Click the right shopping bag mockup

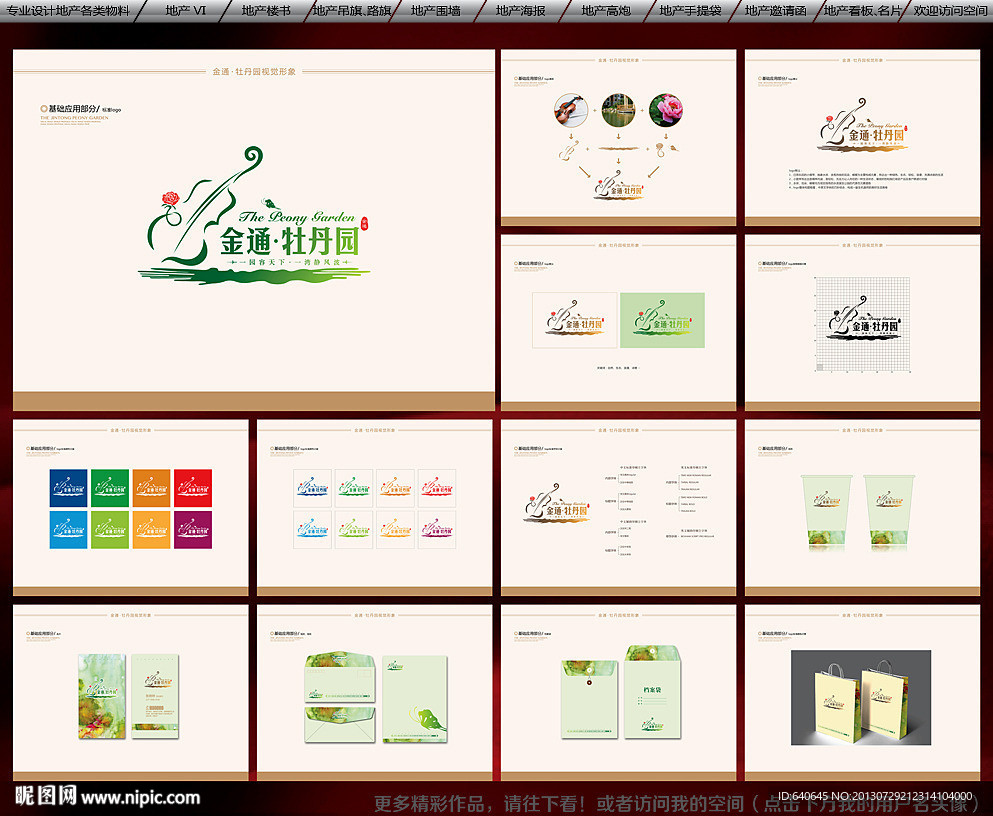tap(885, 700)
